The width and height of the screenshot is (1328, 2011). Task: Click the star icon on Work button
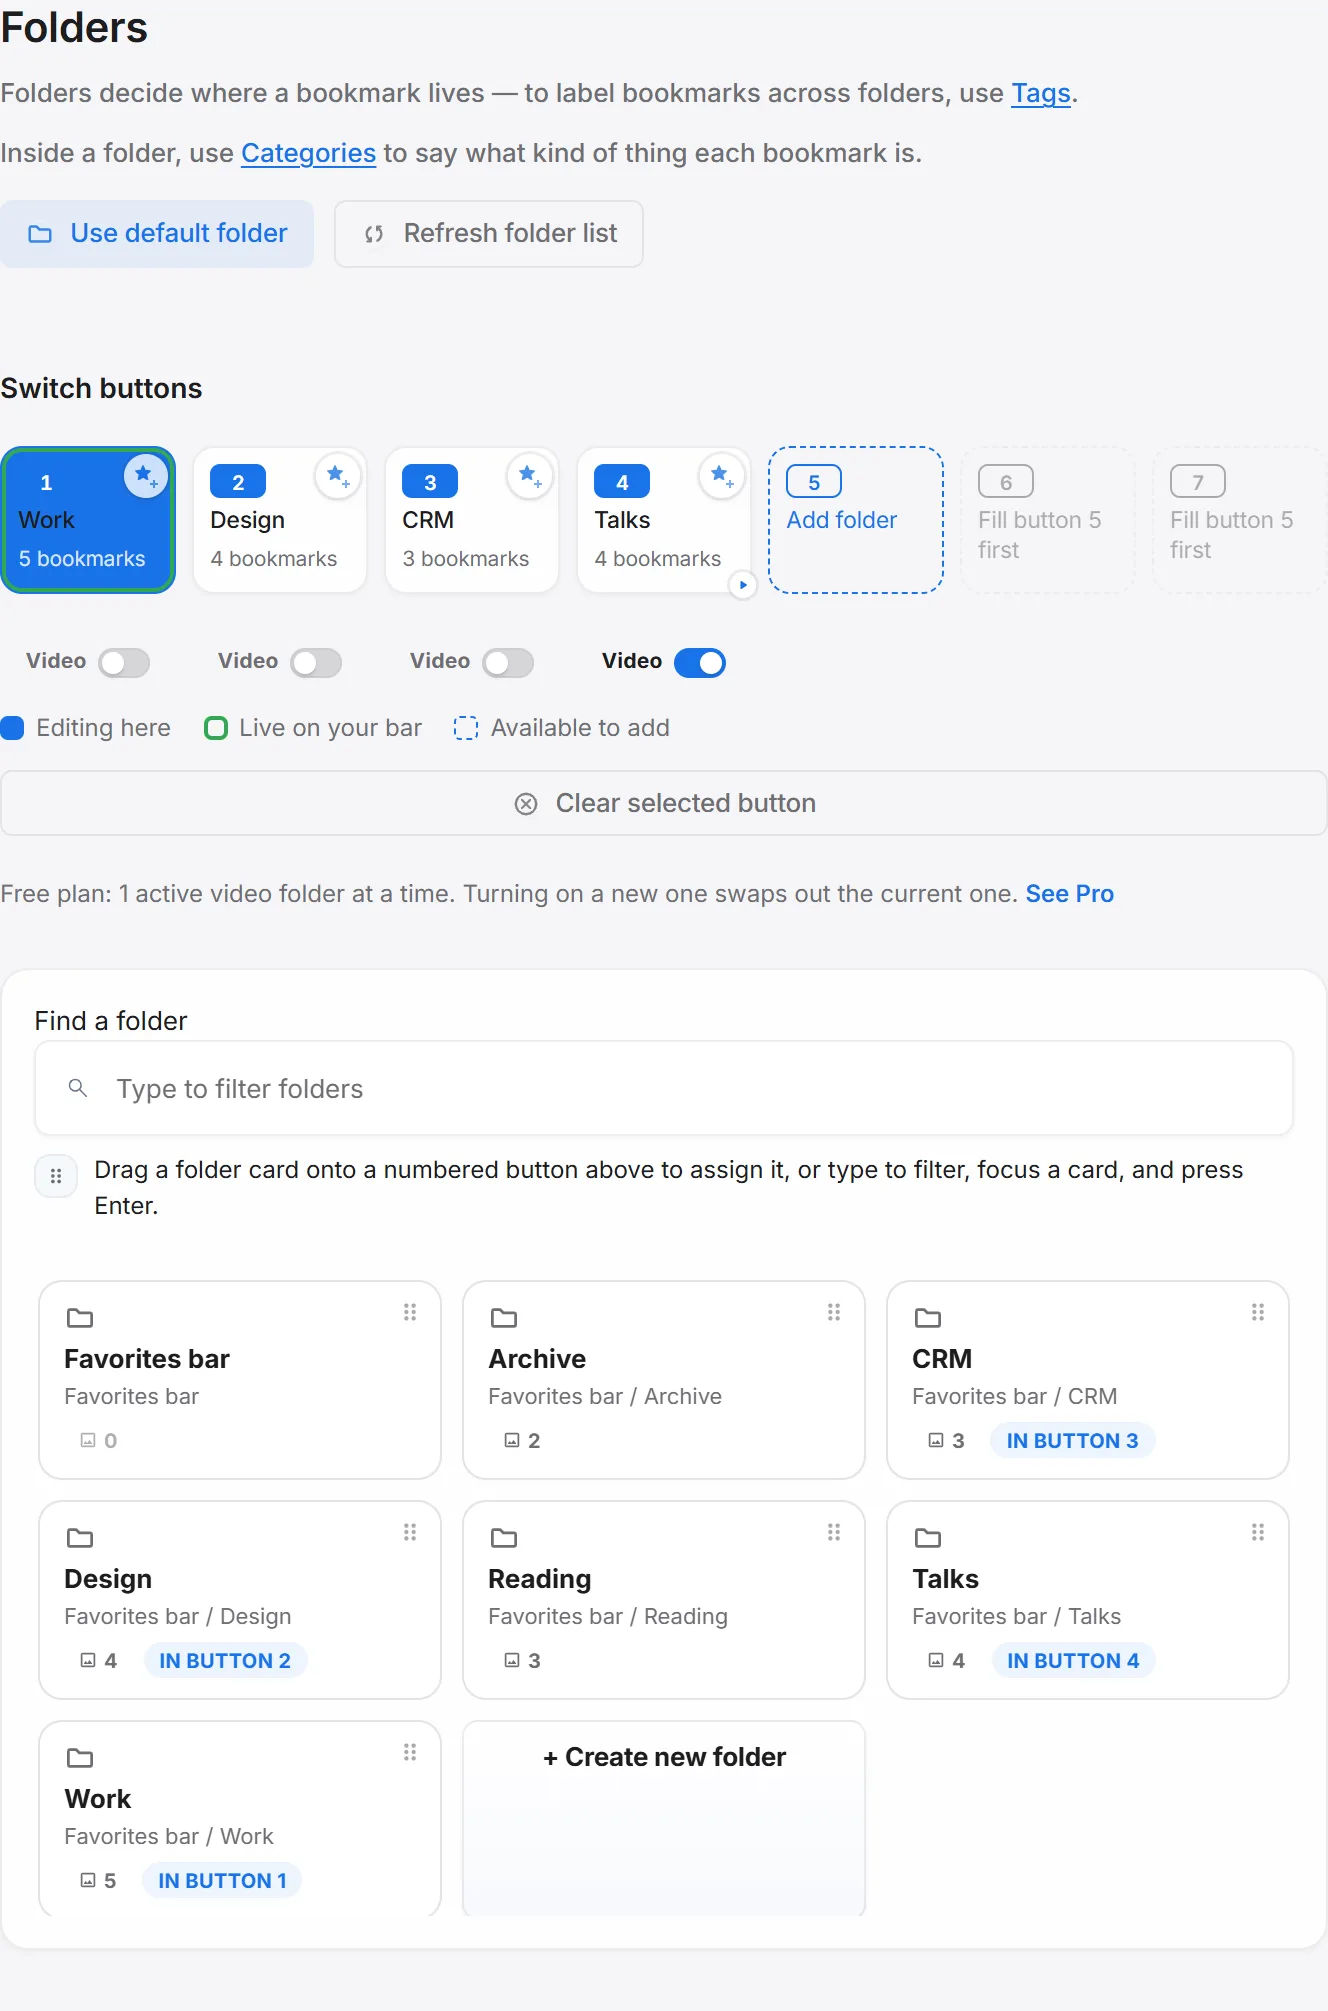pyautogui.click(x=146, y=476)
